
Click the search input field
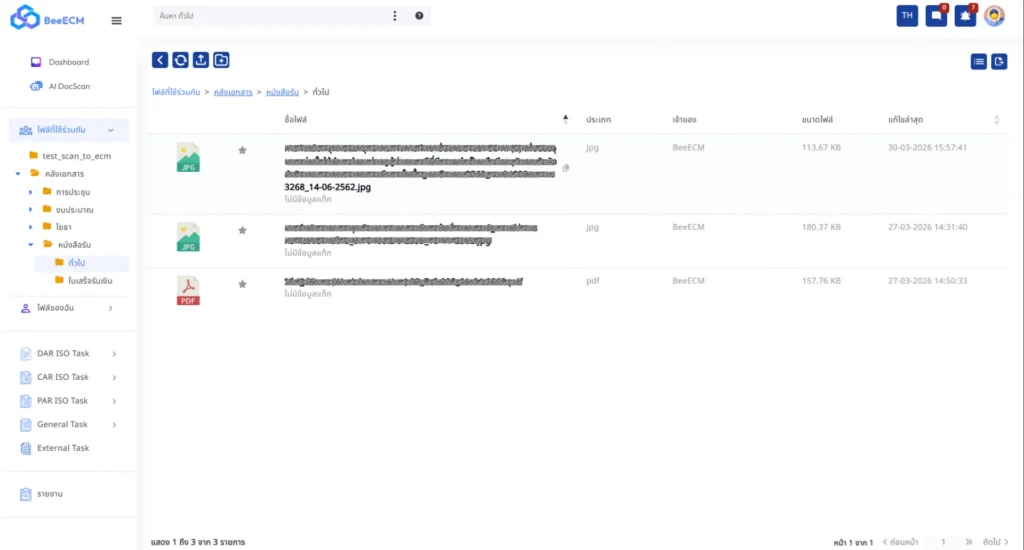tap(270, 16)
